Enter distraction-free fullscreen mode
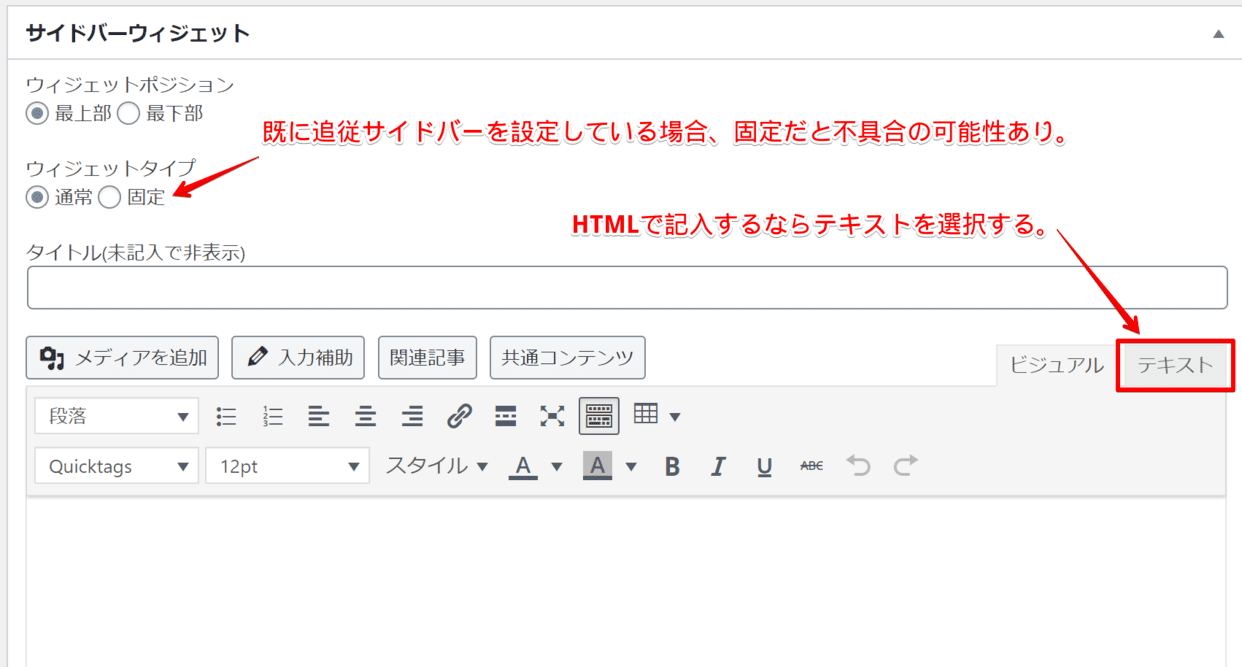The image size is (1242, 667). 552,416
